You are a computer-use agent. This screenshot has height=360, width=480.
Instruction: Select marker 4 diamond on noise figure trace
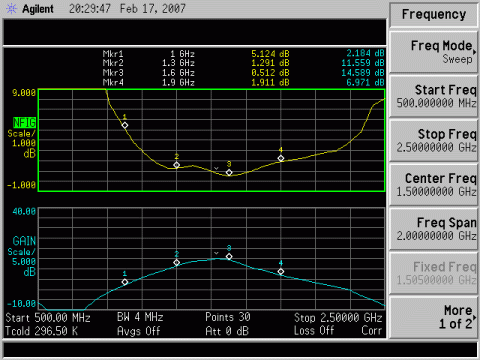click(x=281, y=158)
